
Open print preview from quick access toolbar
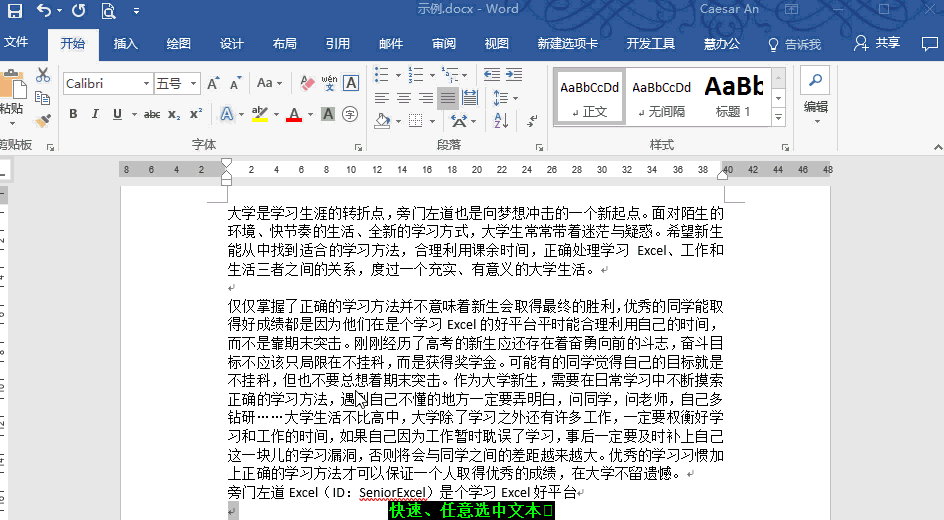108,10
